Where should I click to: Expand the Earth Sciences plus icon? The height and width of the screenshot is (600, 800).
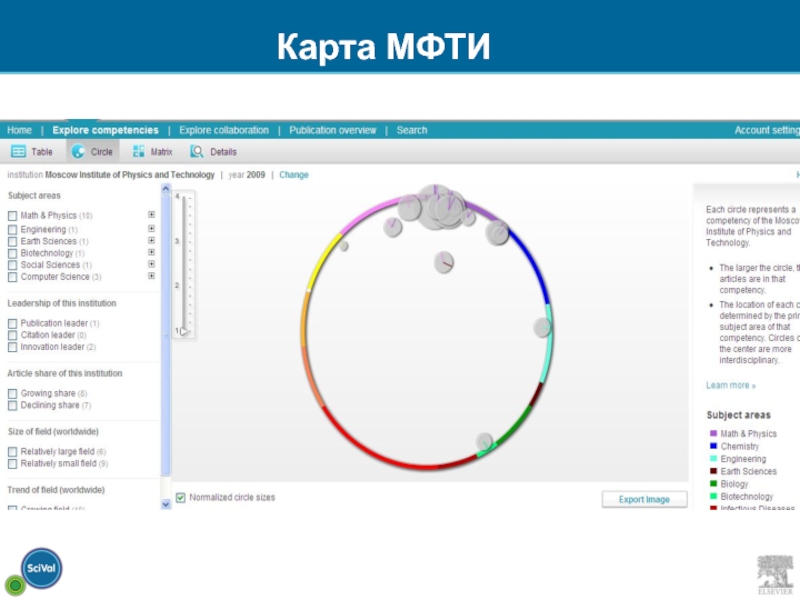point(152,240)
